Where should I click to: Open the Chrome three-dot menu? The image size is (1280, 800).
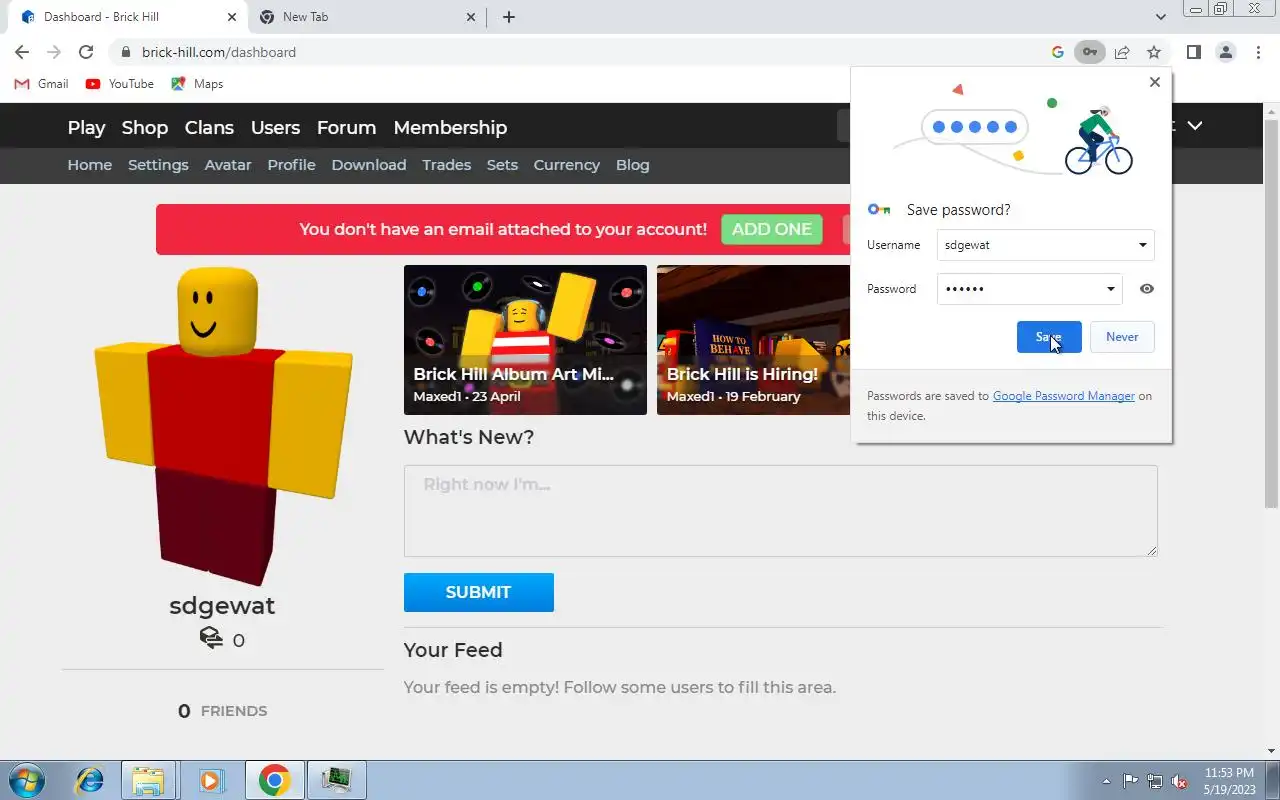pos(1257,52)
